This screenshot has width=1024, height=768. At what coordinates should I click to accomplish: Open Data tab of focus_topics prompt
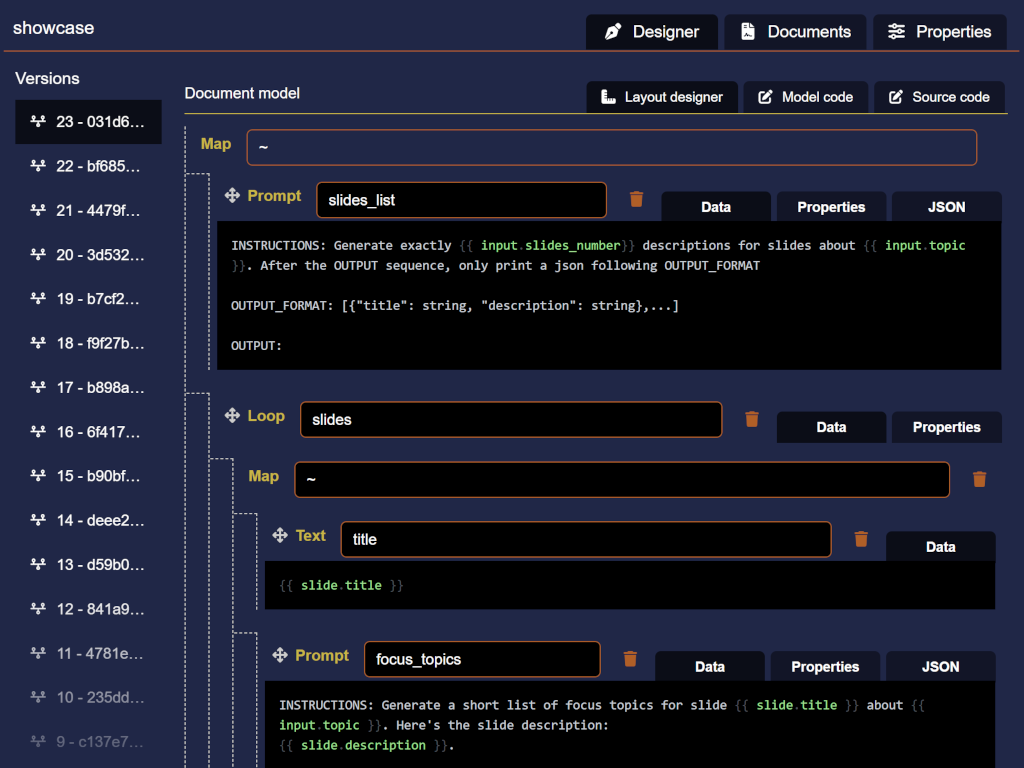[x=709, y=667]
